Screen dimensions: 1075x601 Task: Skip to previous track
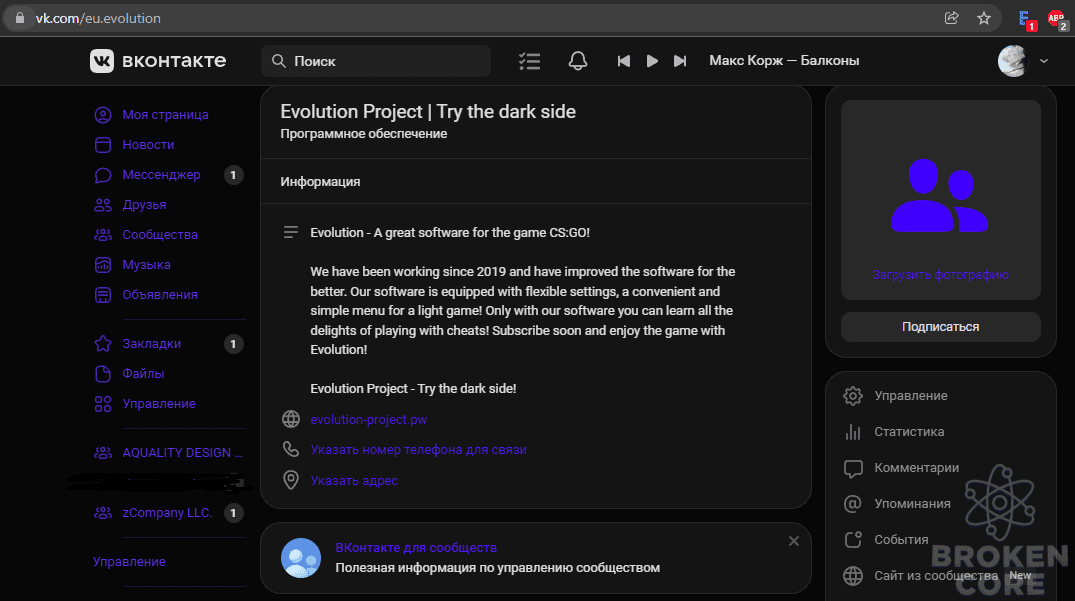623,61
